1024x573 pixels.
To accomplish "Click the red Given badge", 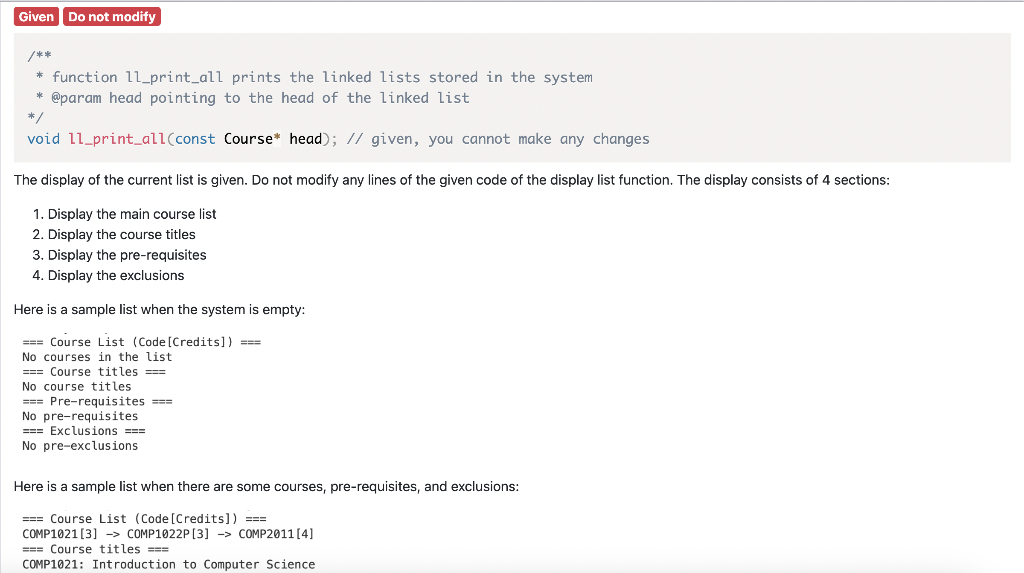I will pyautogui.click(x=36, y=16).
